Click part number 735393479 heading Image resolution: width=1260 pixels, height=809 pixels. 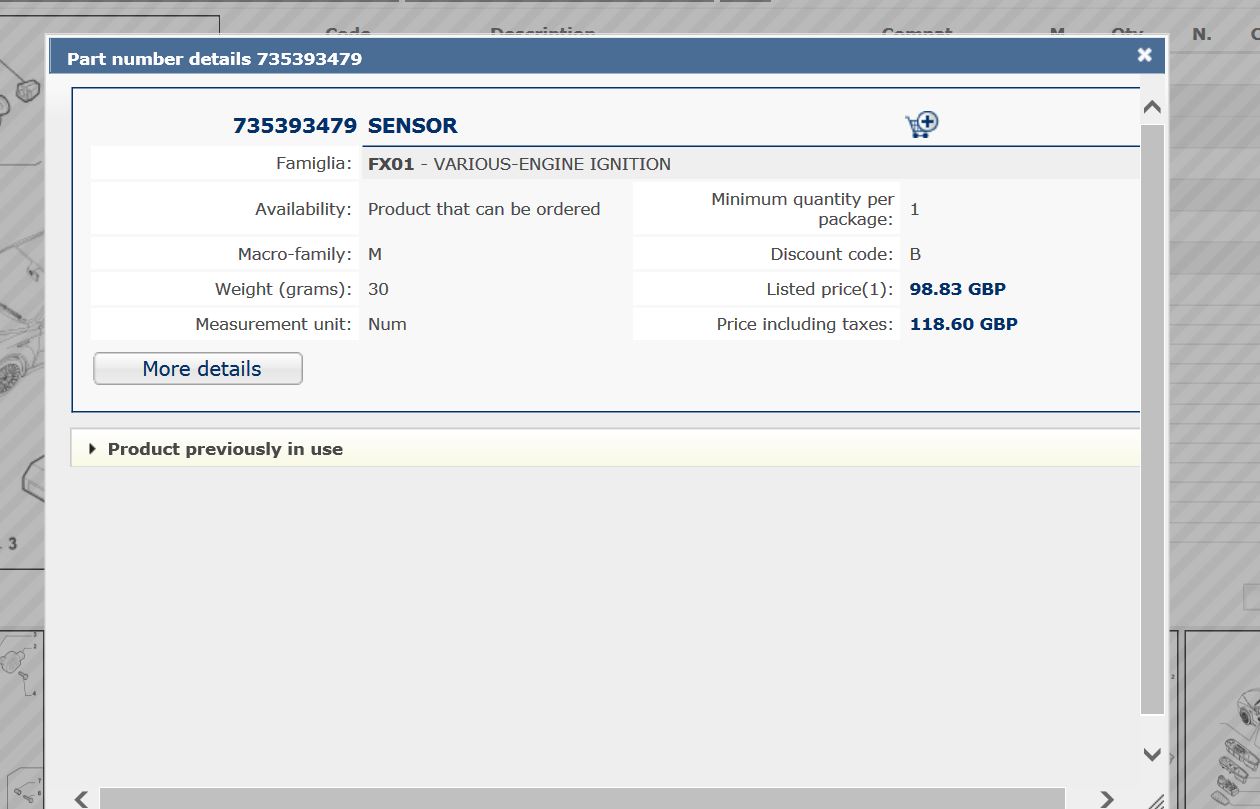tap(294, 126)
